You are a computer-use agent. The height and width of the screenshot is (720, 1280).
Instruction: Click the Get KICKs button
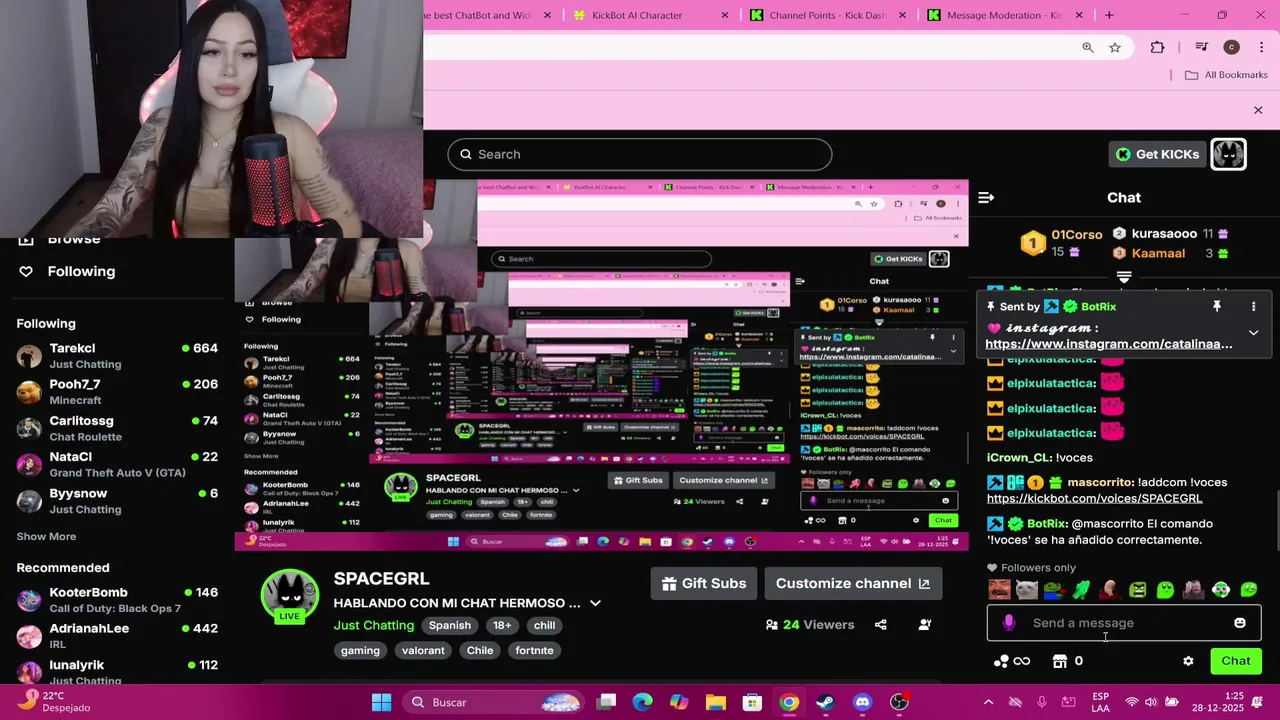[x=1157, y=154]
